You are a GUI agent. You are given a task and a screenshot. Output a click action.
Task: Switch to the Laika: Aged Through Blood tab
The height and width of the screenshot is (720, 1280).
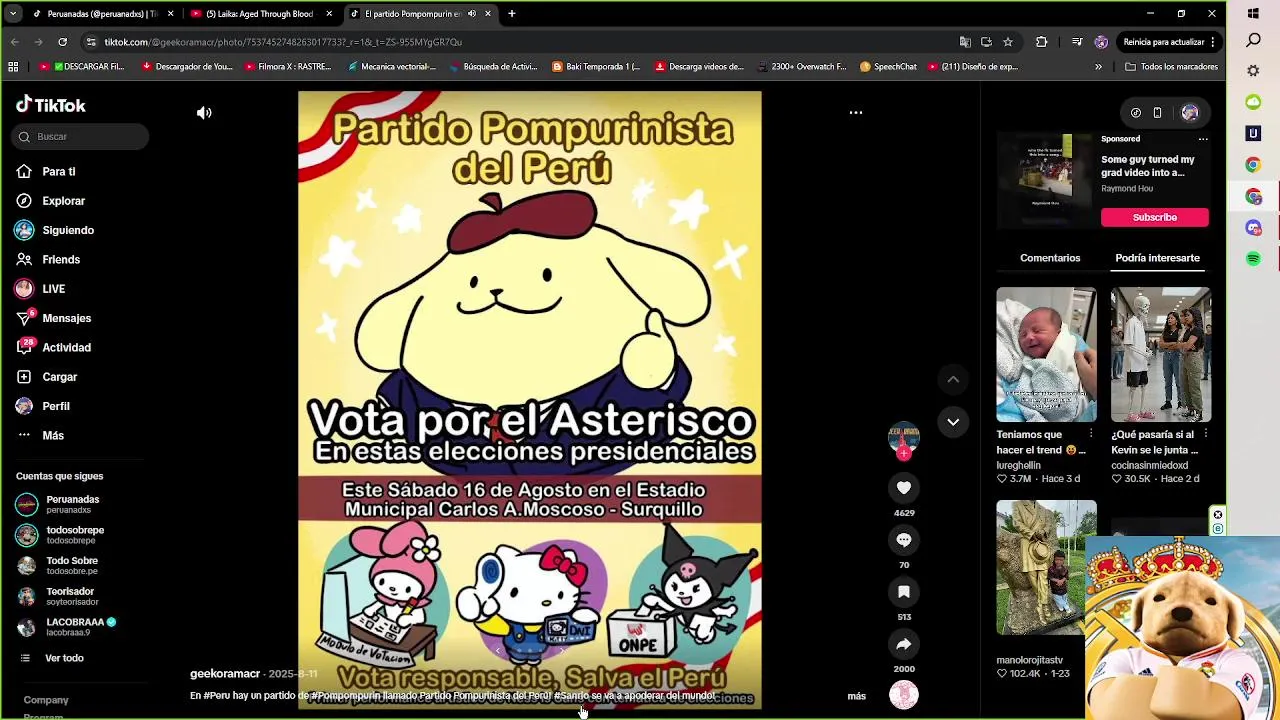(x=260, y=14)
